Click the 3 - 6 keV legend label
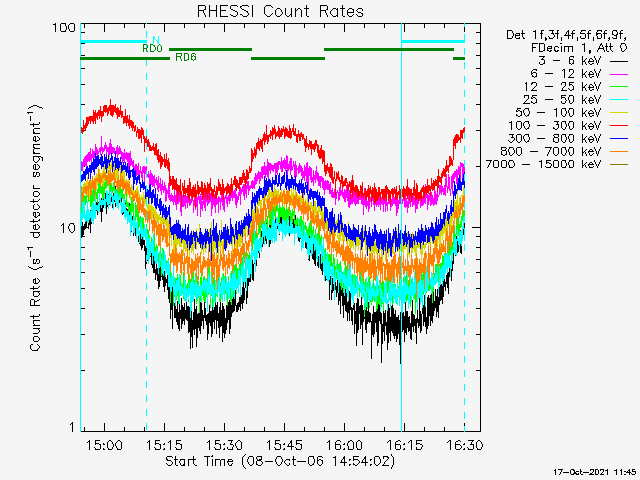 point(569,61)
